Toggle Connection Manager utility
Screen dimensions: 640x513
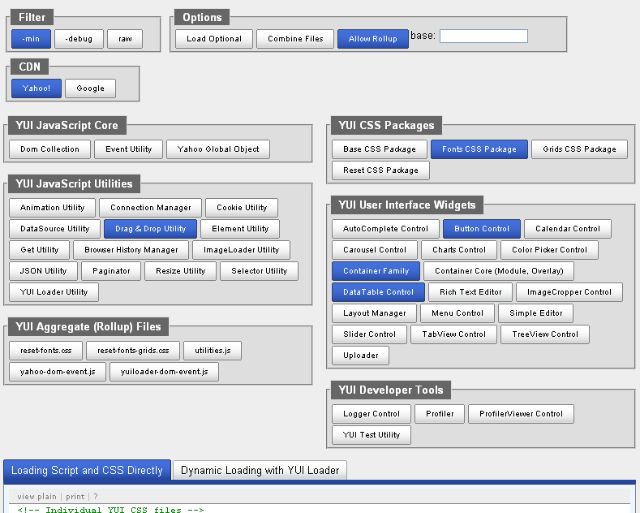(151, 208)
